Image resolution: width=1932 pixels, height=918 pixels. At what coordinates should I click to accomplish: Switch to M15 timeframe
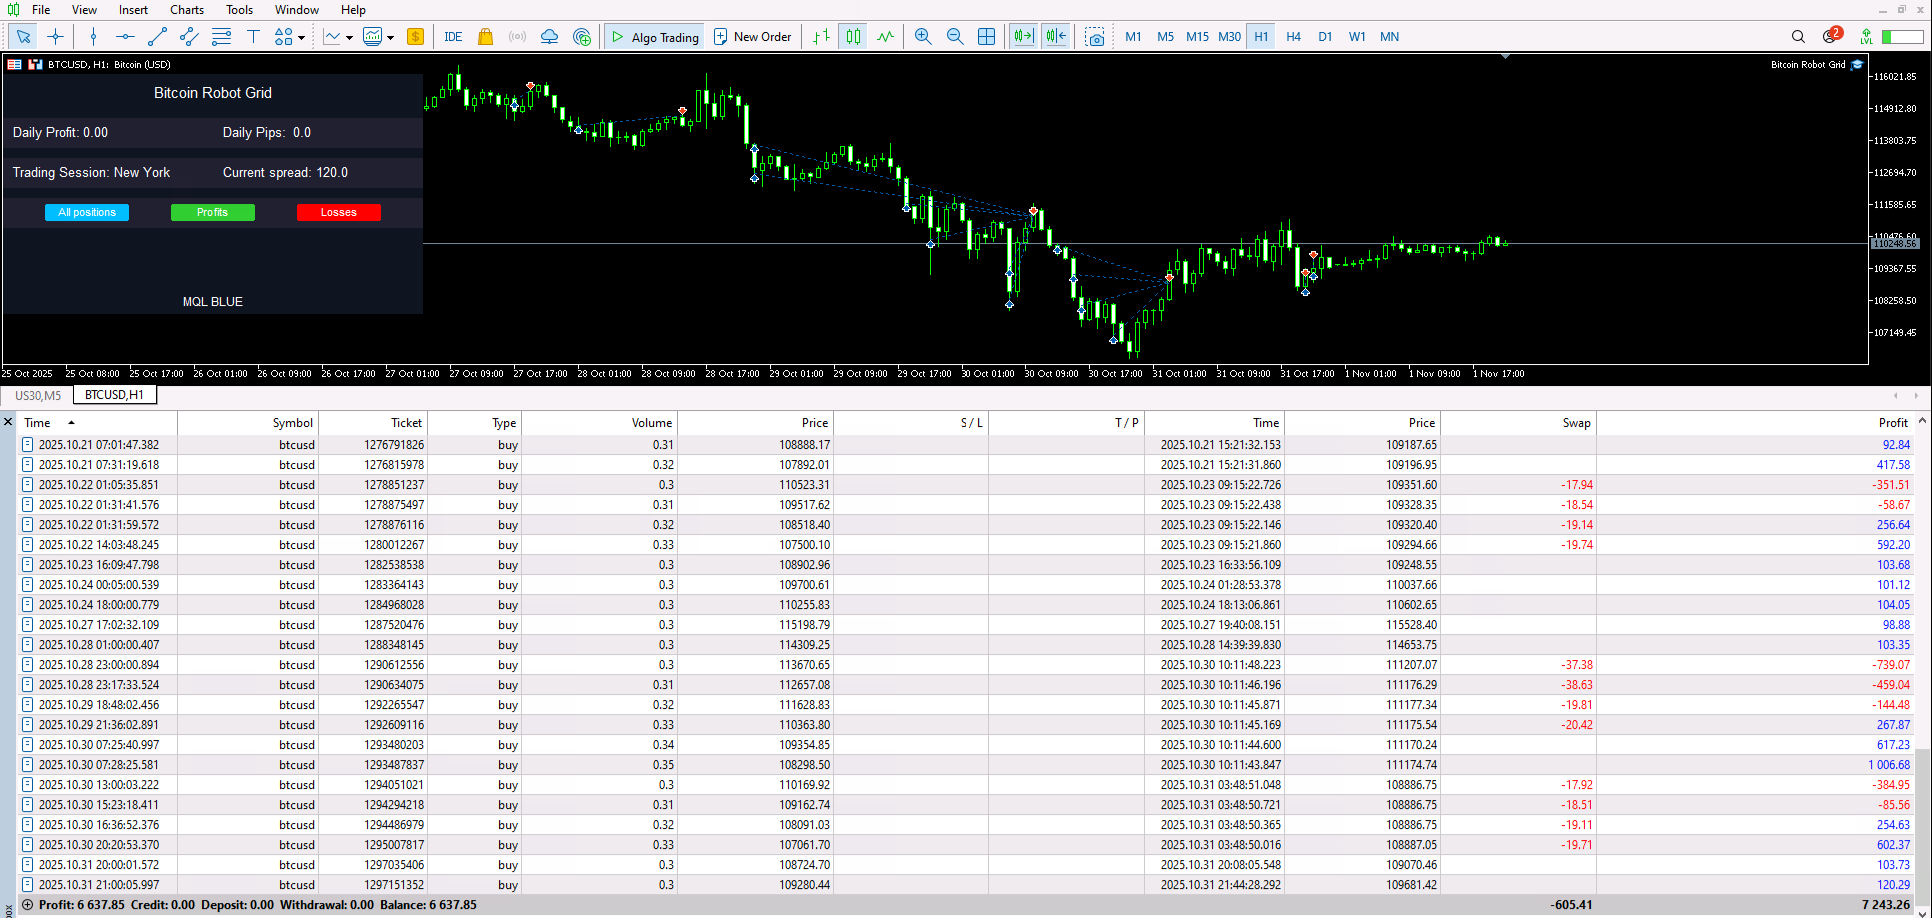point(1197,37)
